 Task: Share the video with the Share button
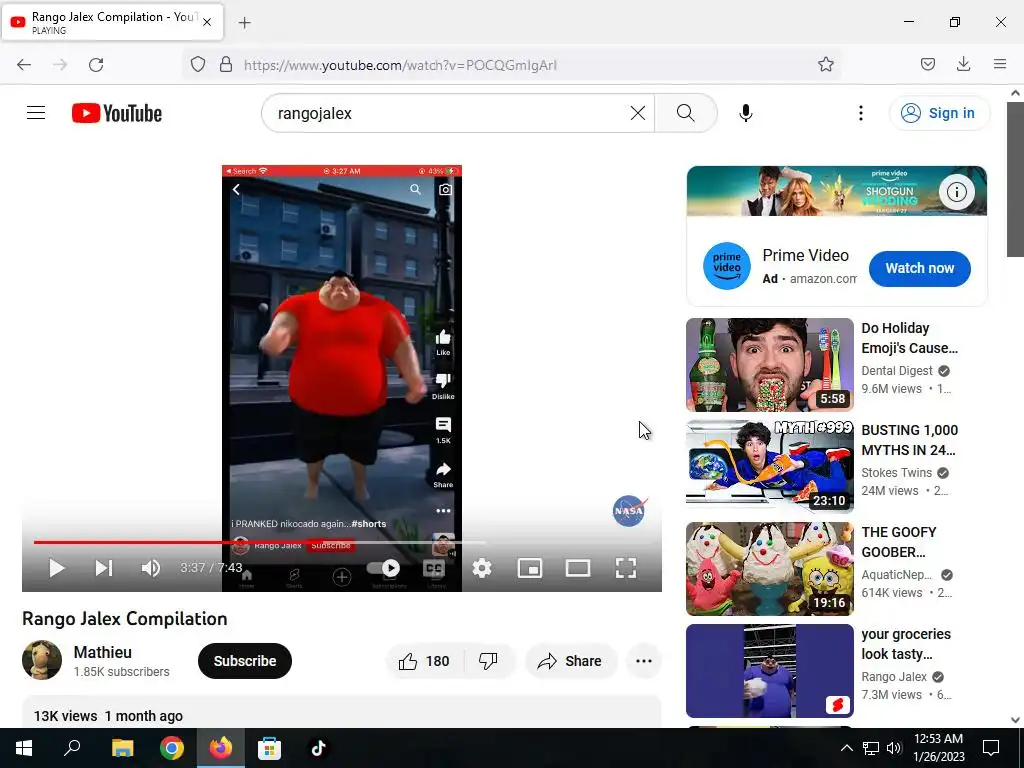point(569,661)
